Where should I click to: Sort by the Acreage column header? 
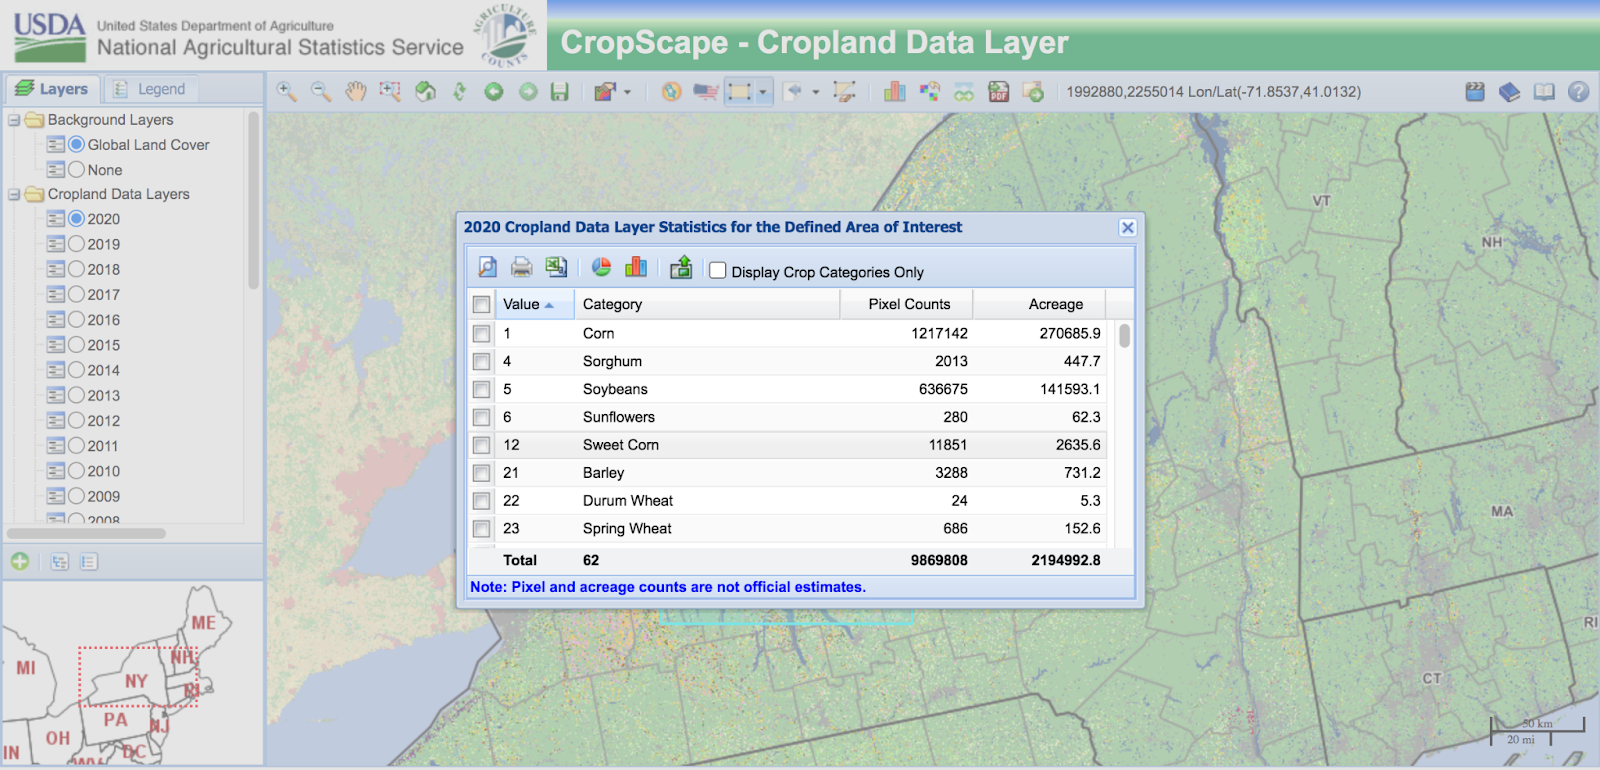(x=1039, y=304)
